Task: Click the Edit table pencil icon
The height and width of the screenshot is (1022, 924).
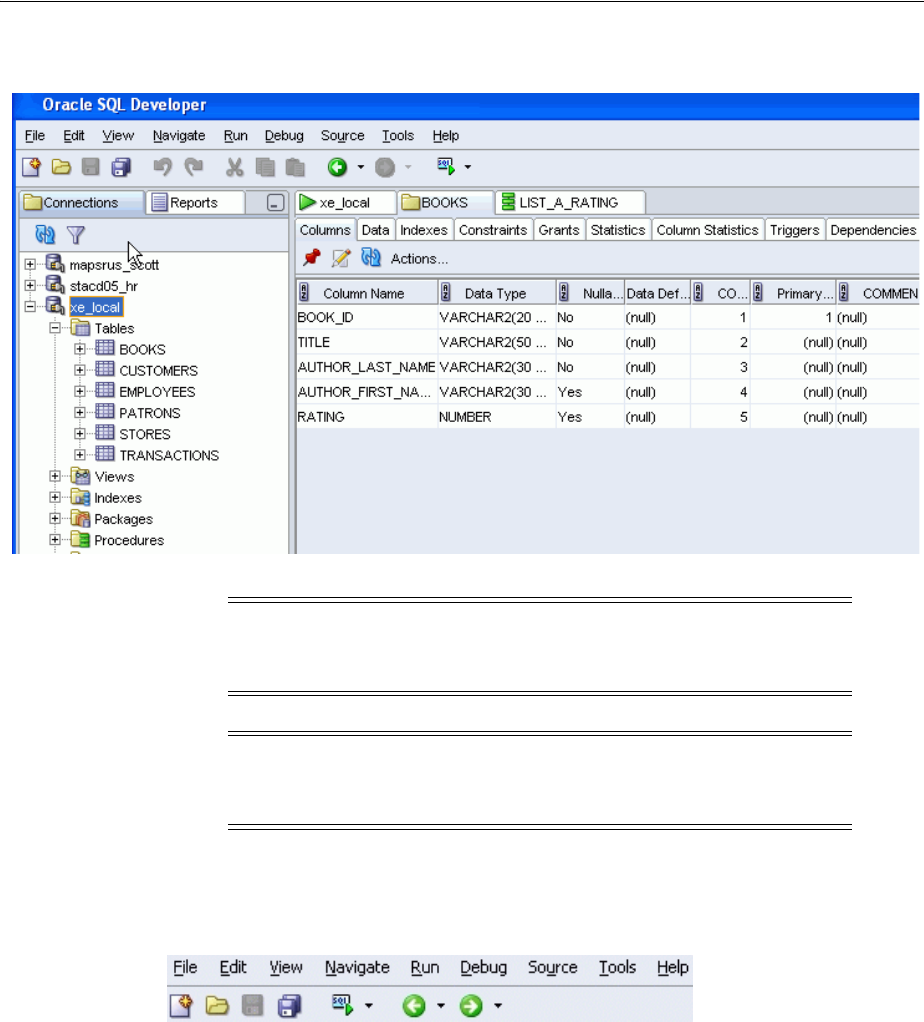Action: tap(341, 258)
